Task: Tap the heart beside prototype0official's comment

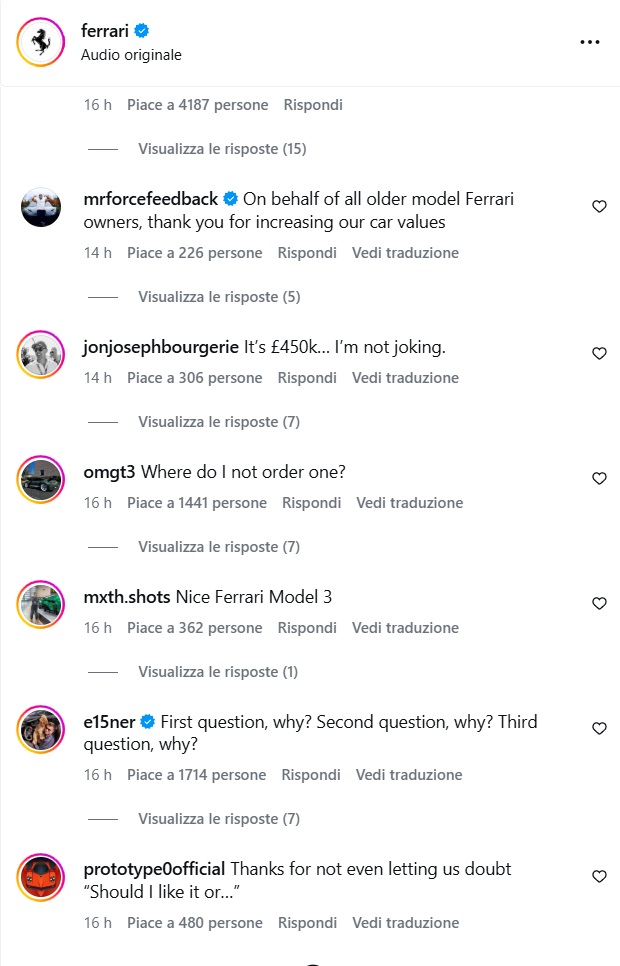Action: tap(599, 876)
